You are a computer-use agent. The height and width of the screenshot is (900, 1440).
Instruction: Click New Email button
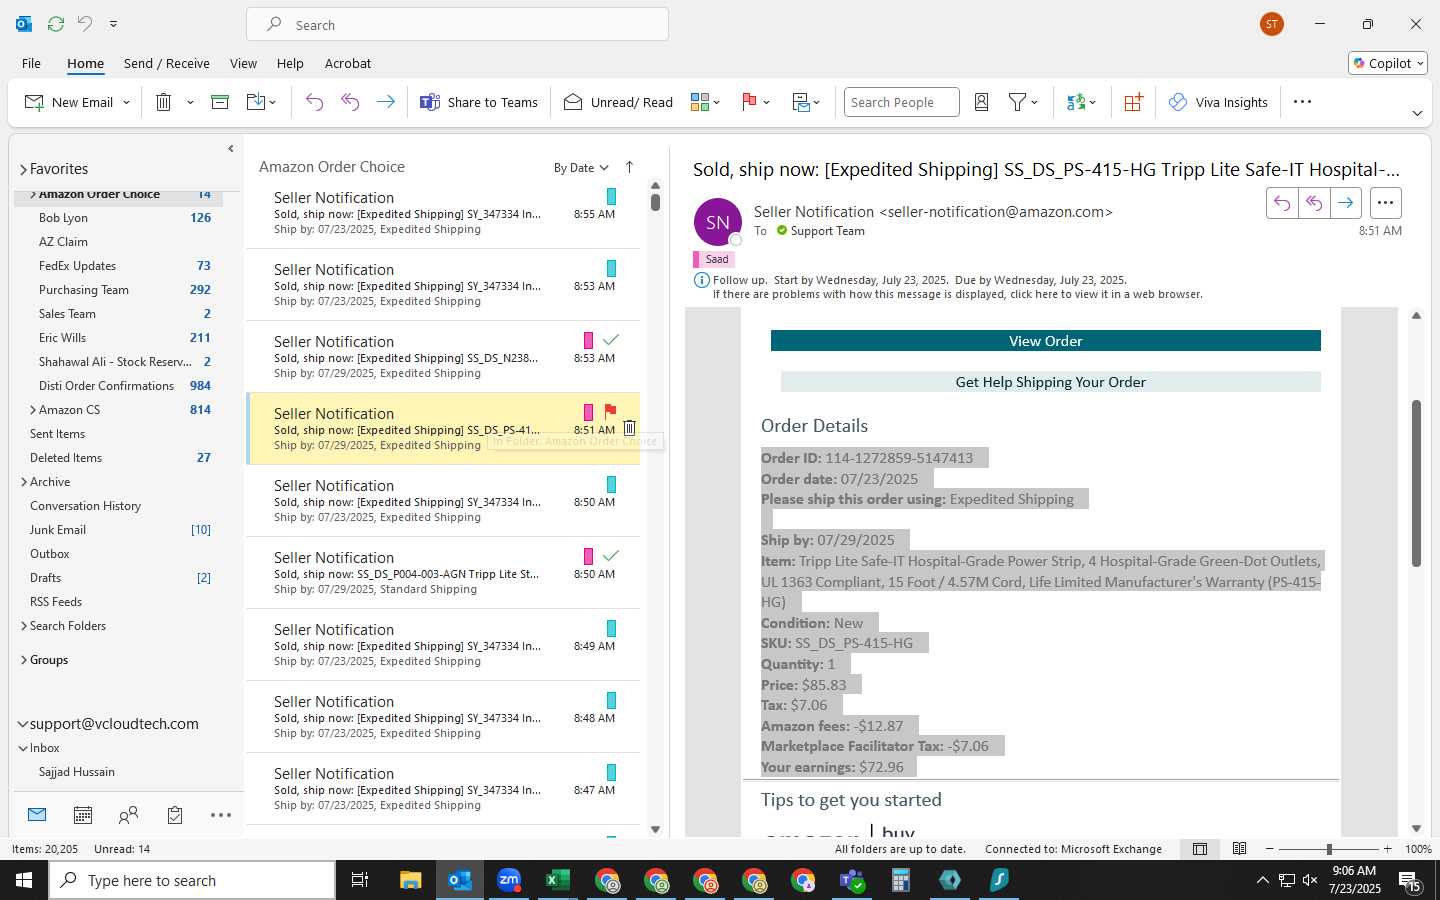[69, 102]
